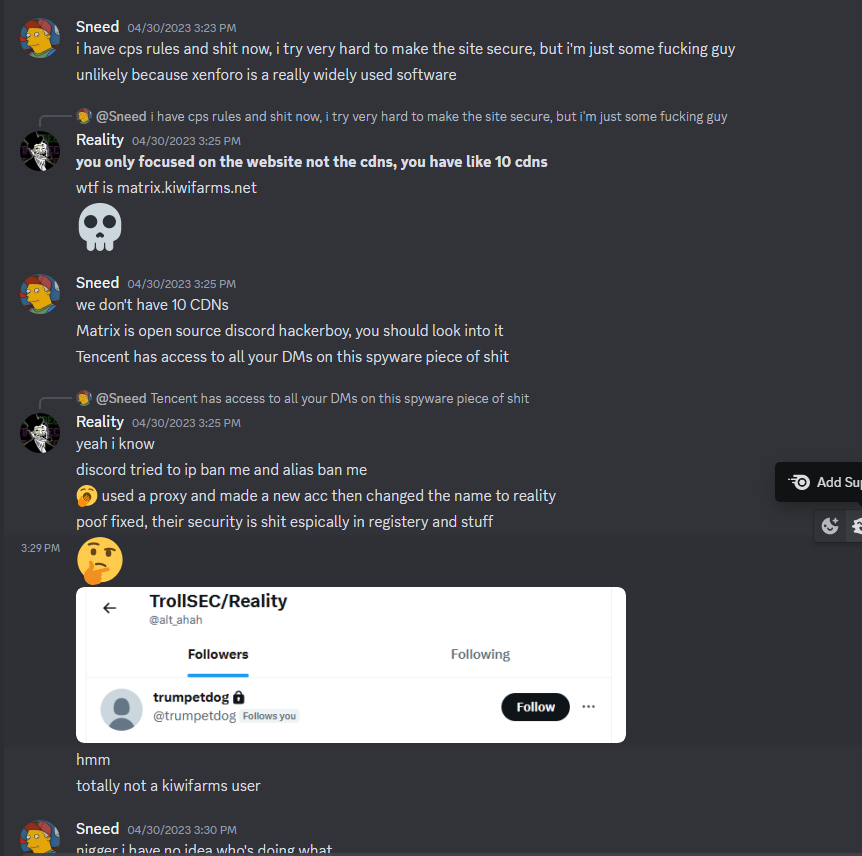Click trumpetdog's default profile avatar
Viewport: 862px width, 856px height.
[121, 709]
